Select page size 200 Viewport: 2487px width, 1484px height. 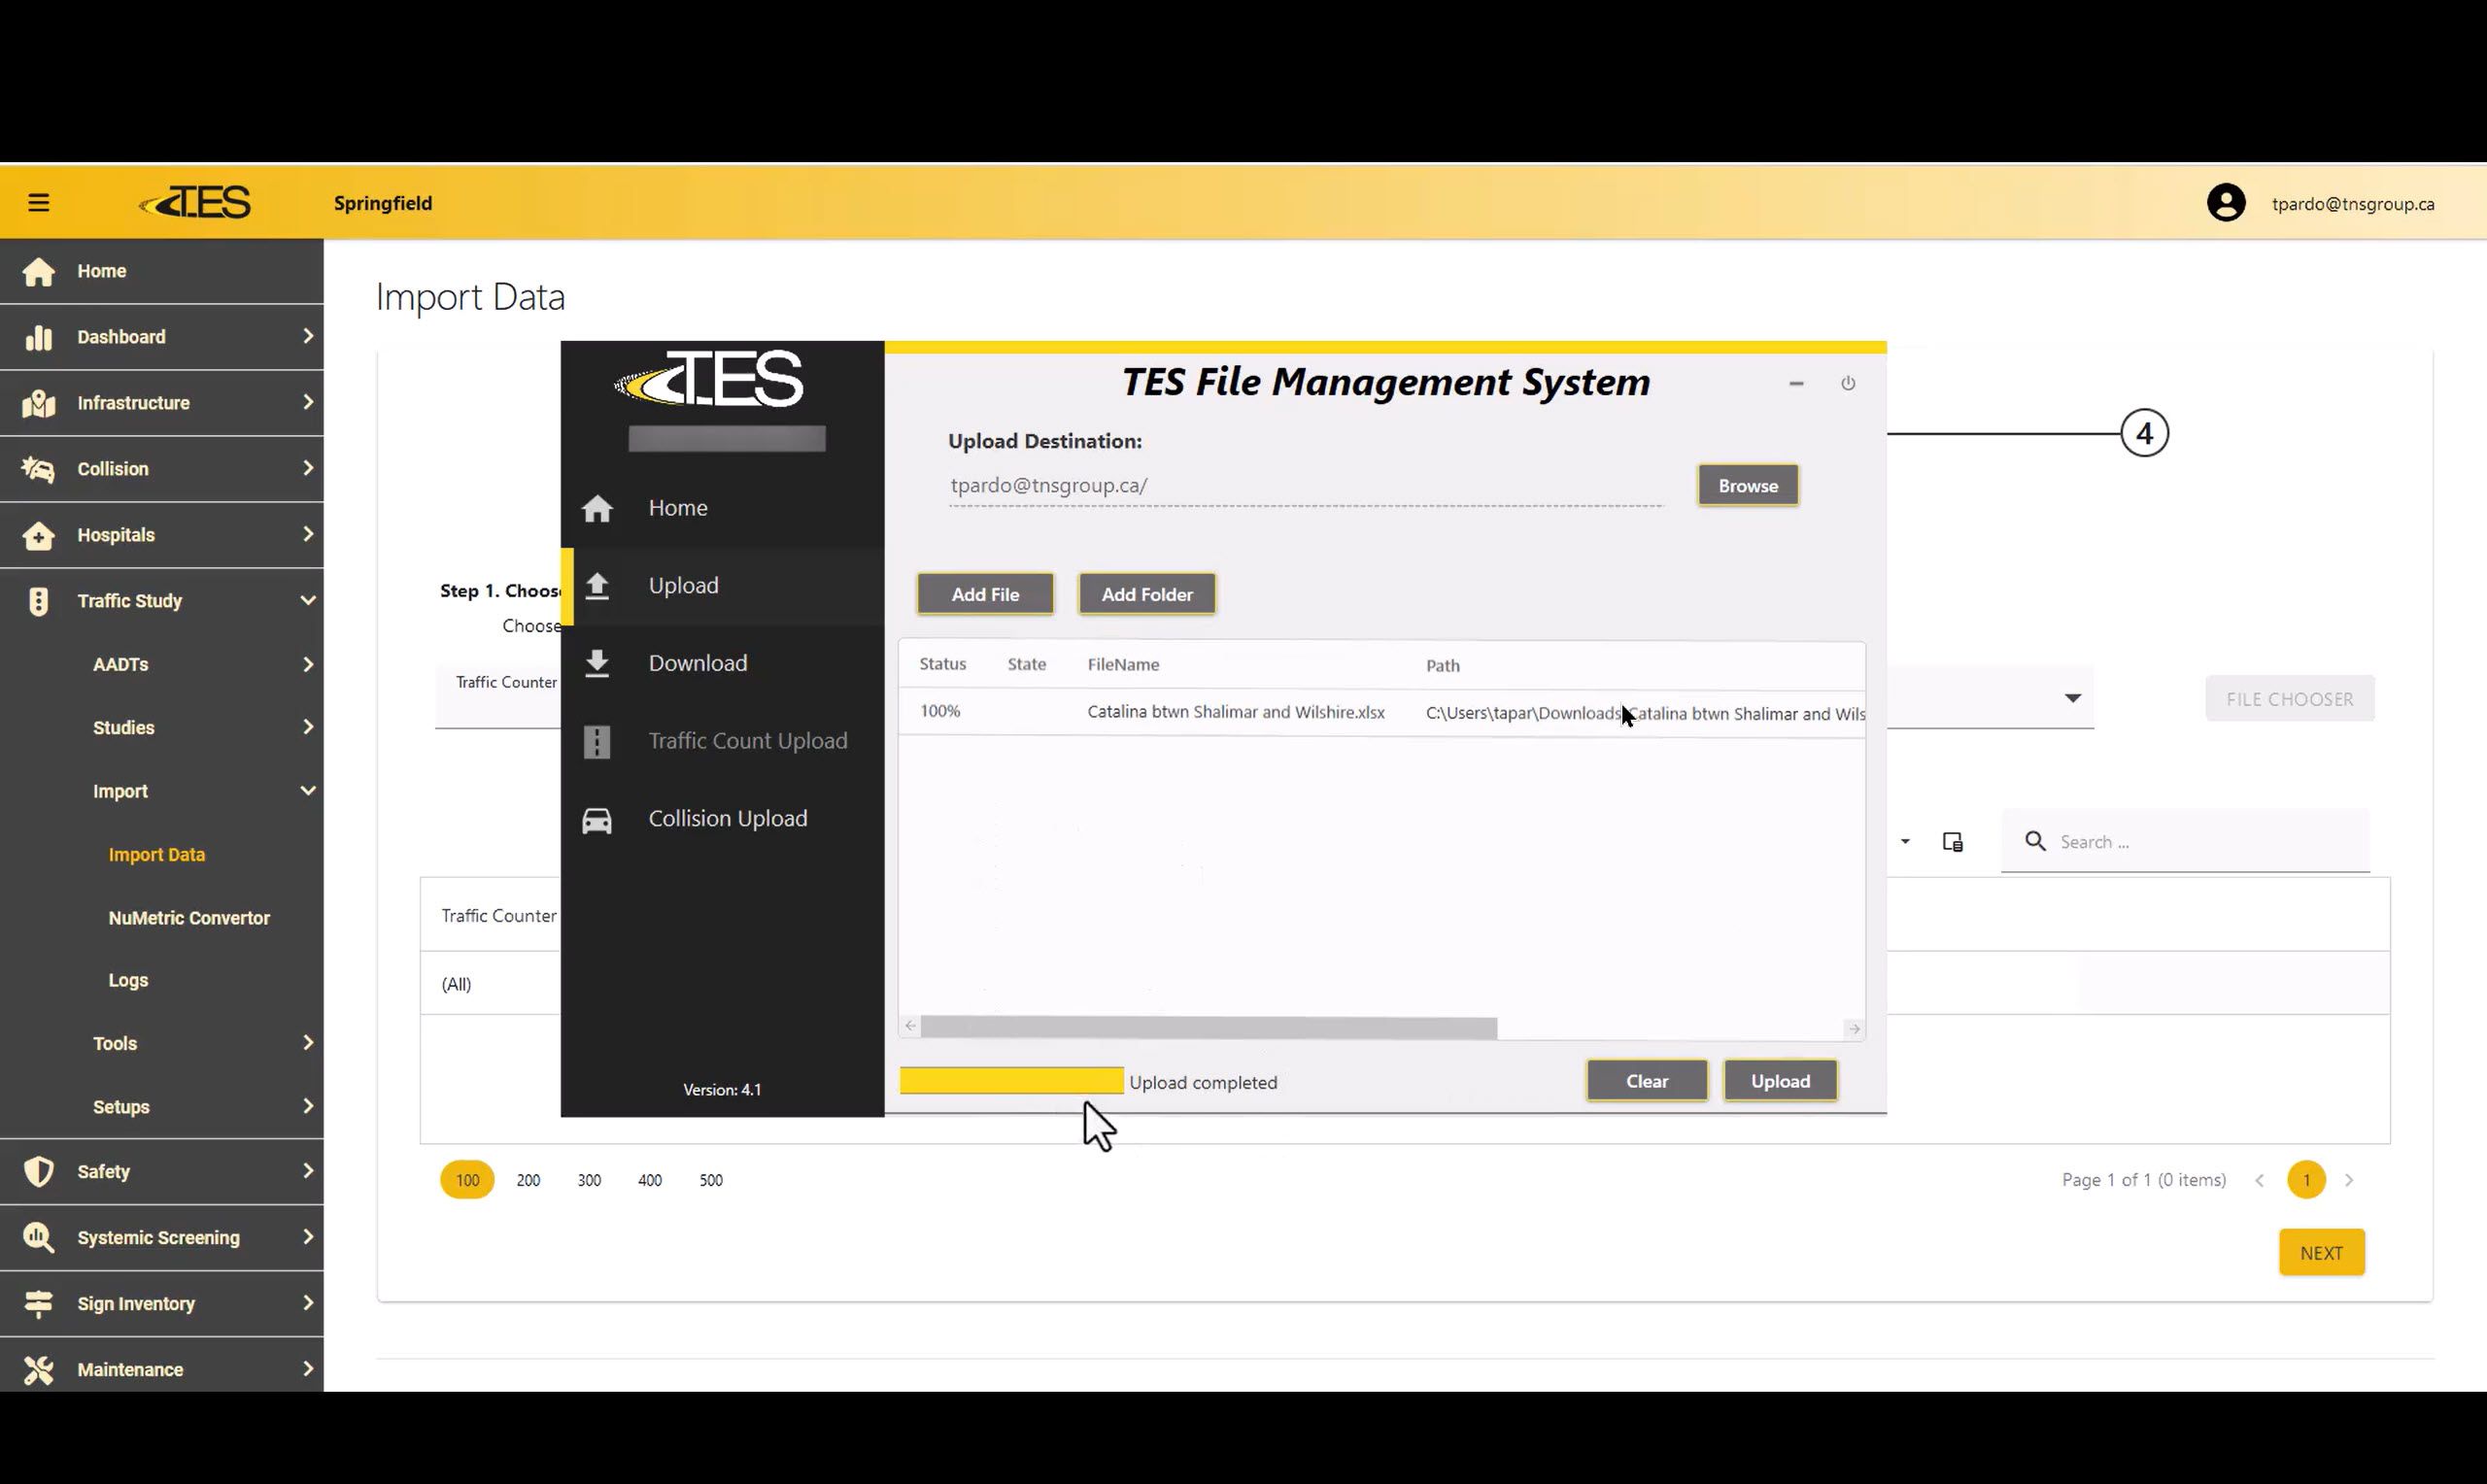pyautogui.click(x=528, y=1180)
